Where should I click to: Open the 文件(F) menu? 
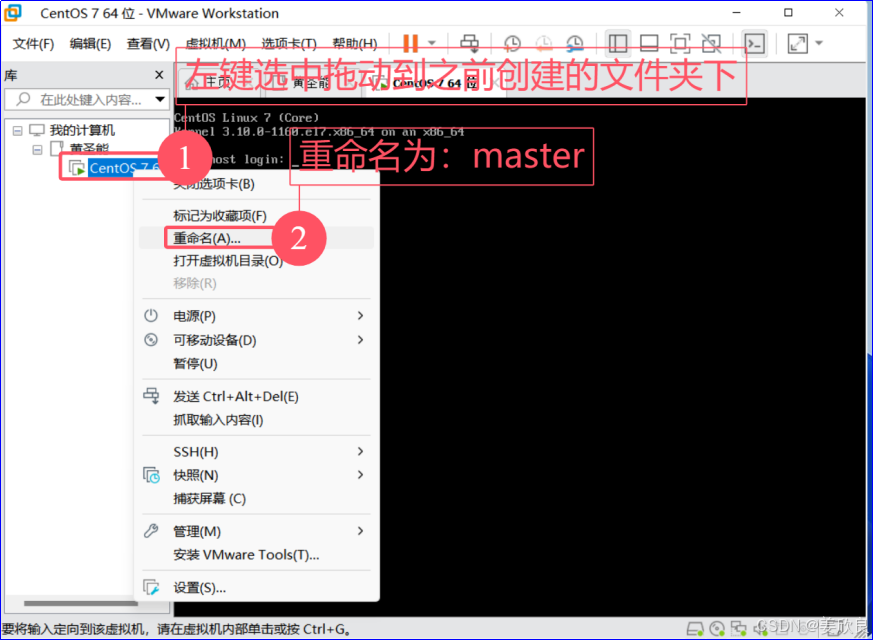[33, 43]
